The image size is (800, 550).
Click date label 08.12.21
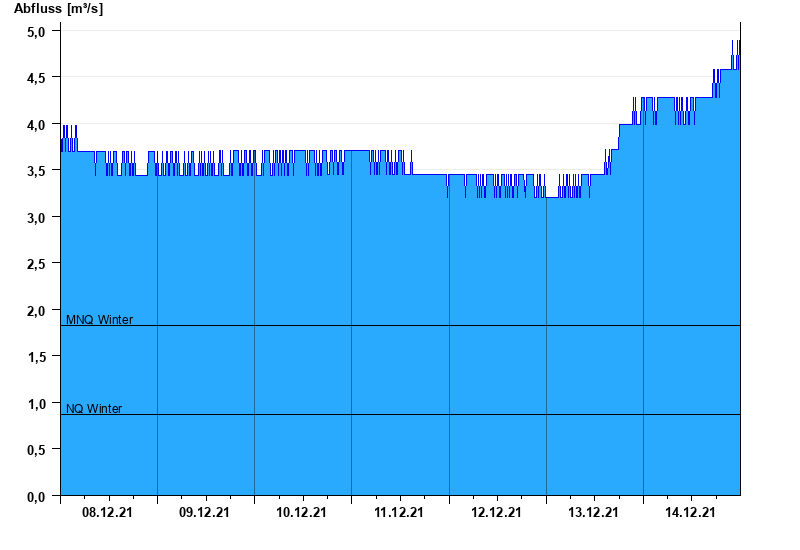click(107, 512)
